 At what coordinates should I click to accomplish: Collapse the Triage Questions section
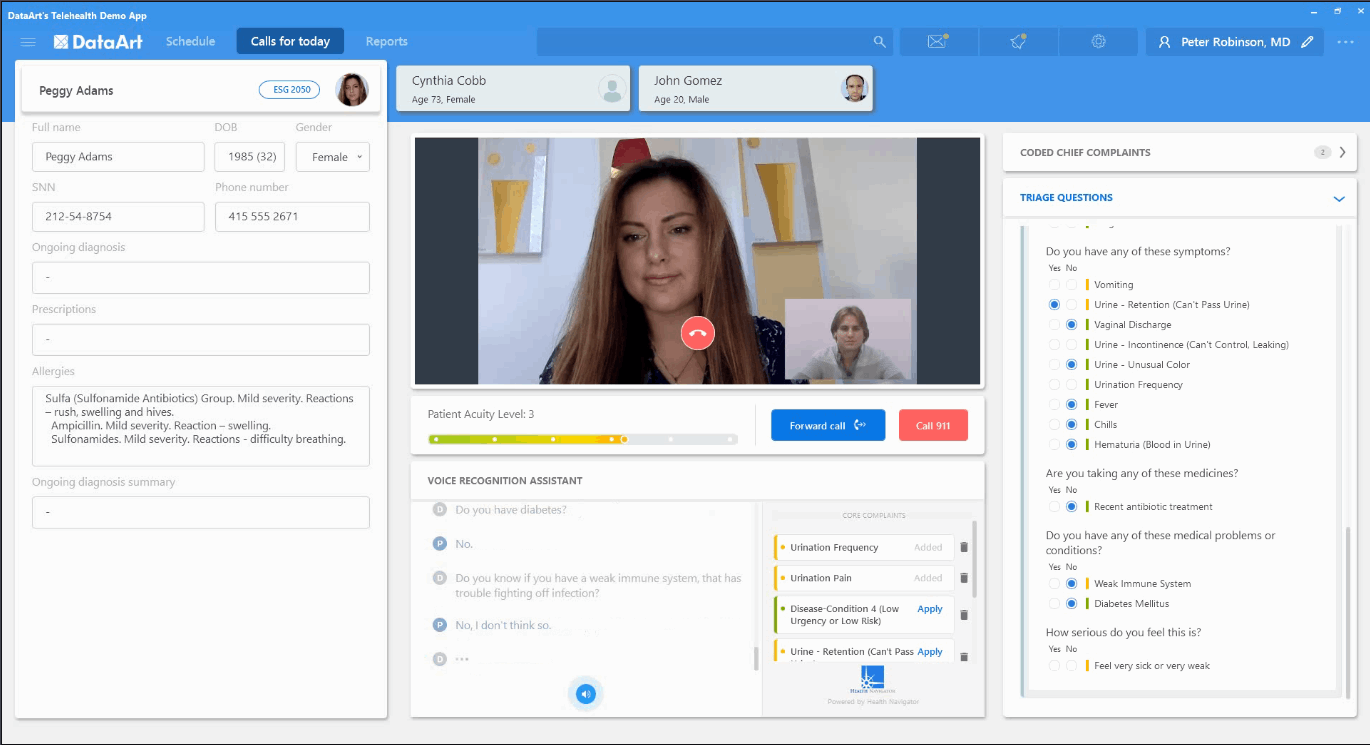1339,199
